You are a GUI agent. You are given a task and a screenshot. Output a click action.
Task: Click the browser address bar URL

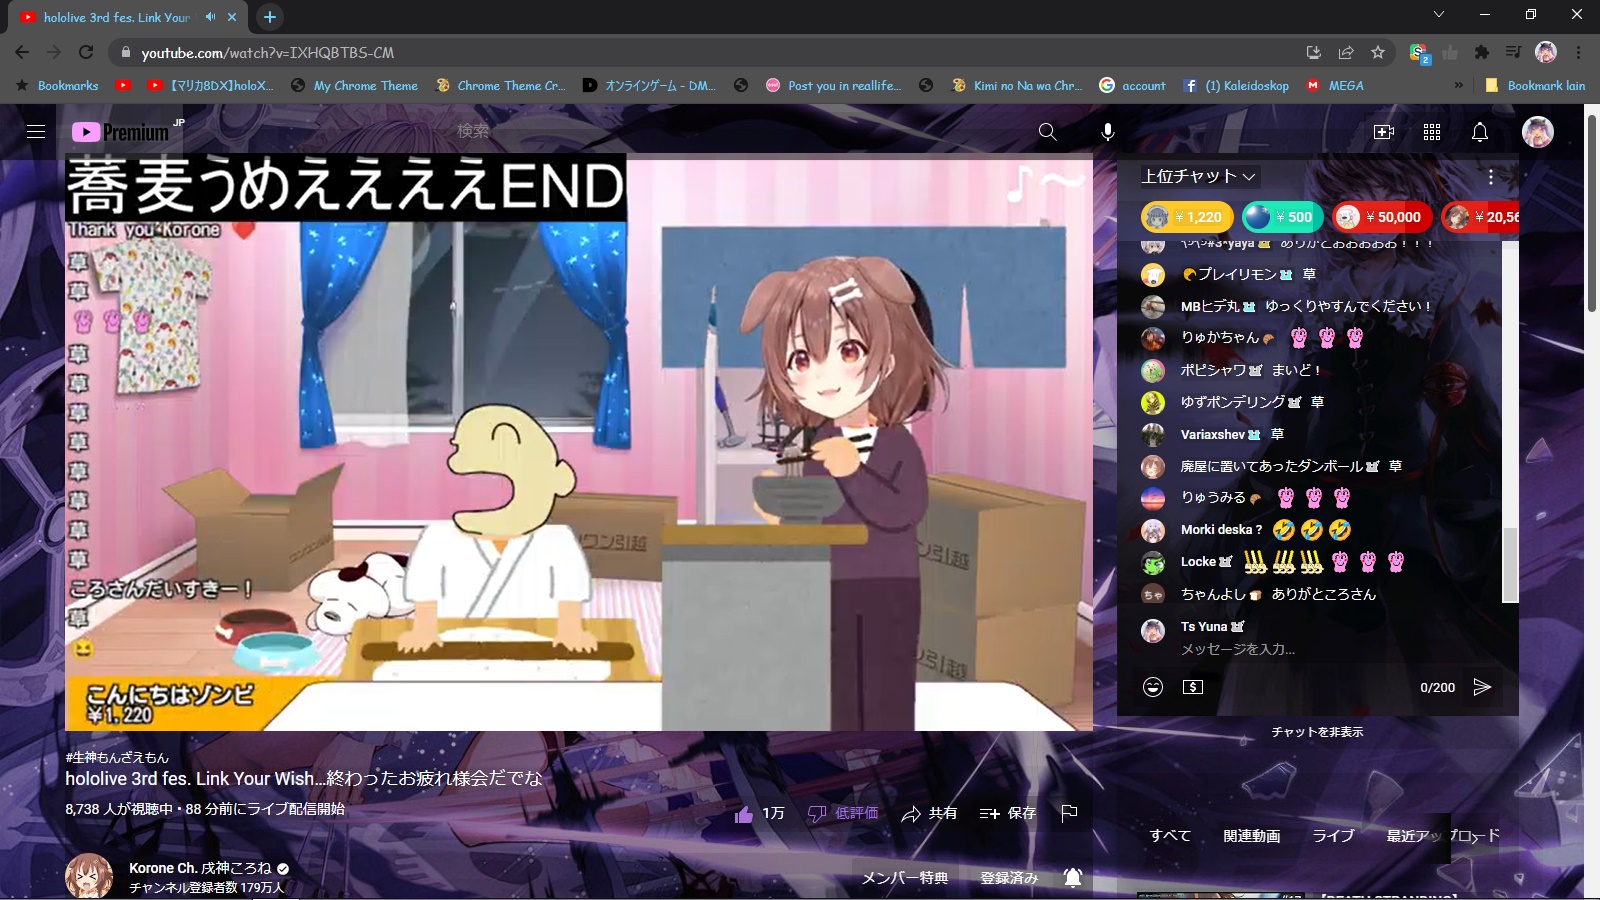(268, 52)
